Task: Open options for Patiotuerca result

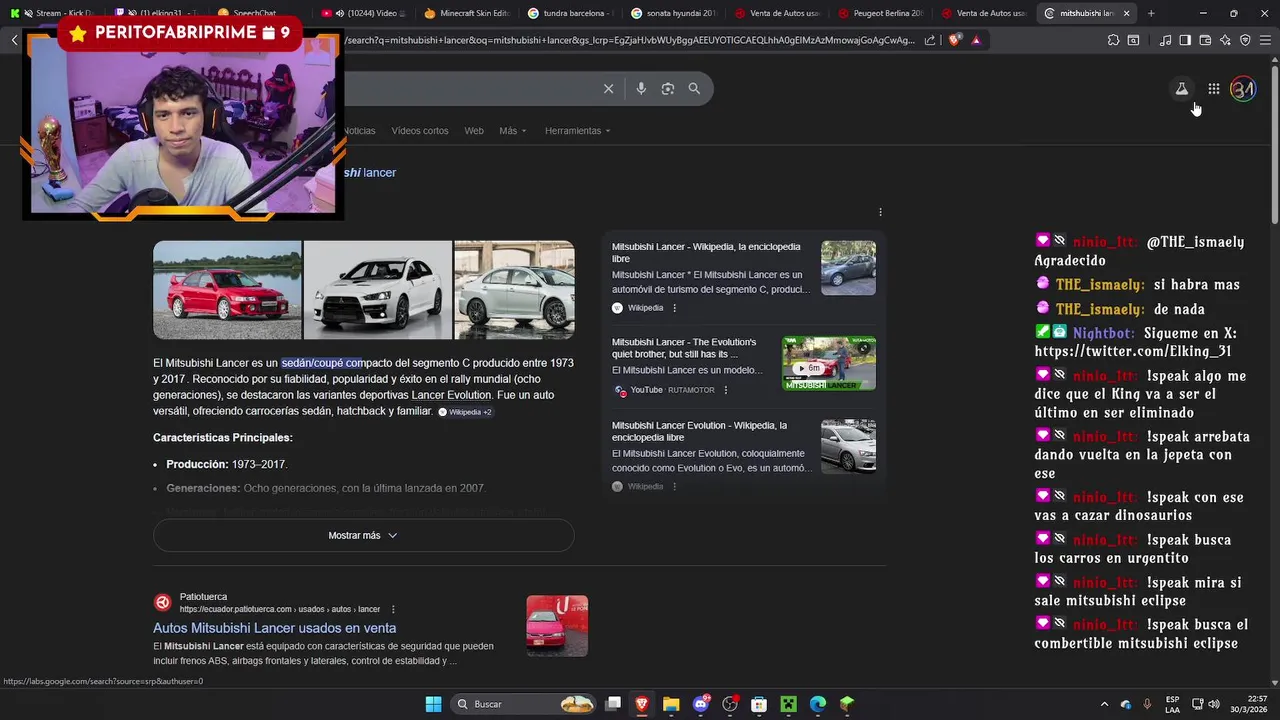Action: click(393, 609)
